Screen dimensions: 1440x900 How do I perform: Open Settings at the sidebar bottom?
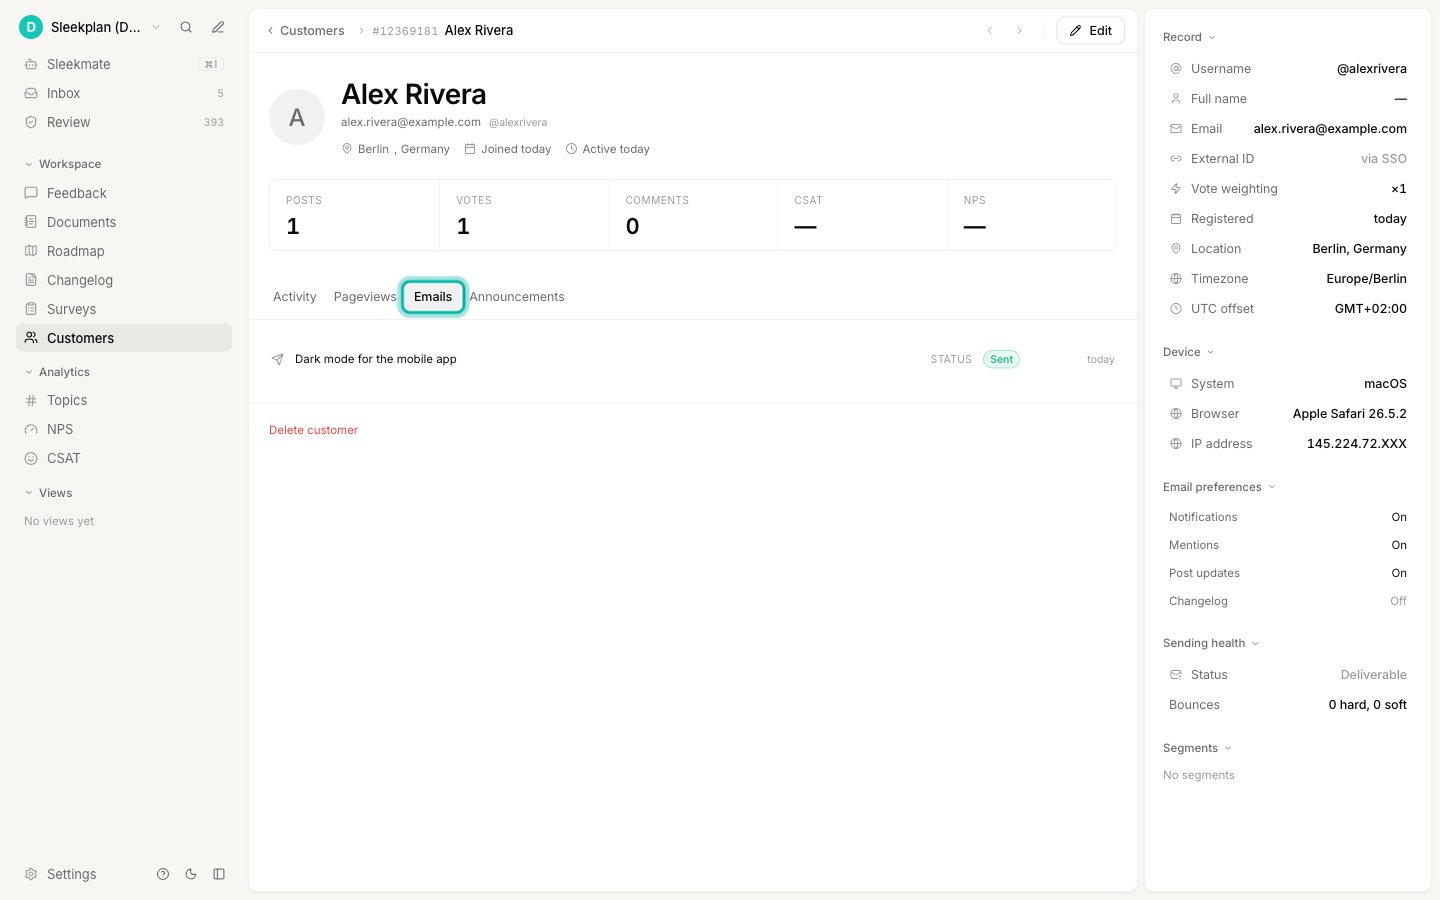tap(61, 874)
